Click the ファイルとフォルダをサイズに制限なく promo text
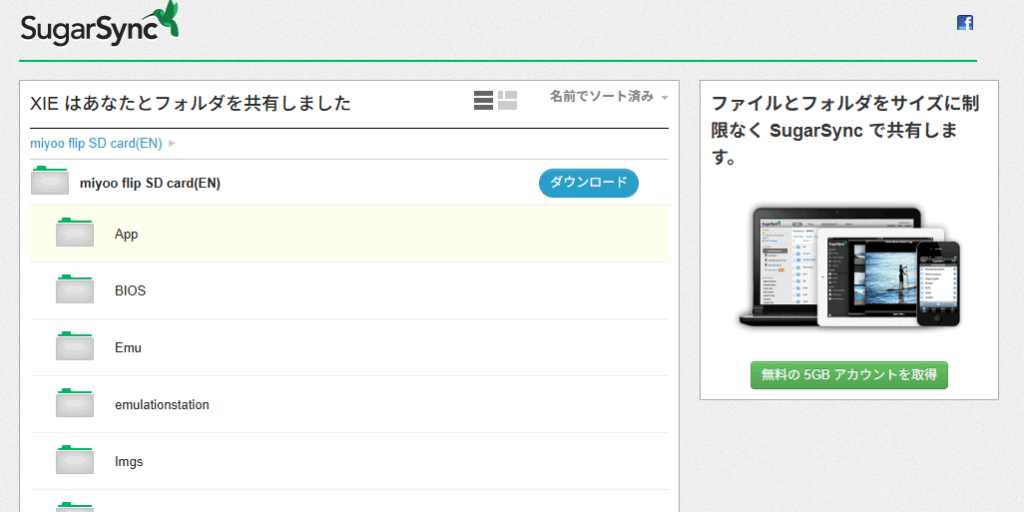The width and height of the screenshot is (1024, 512). click(x=845, y=131)
